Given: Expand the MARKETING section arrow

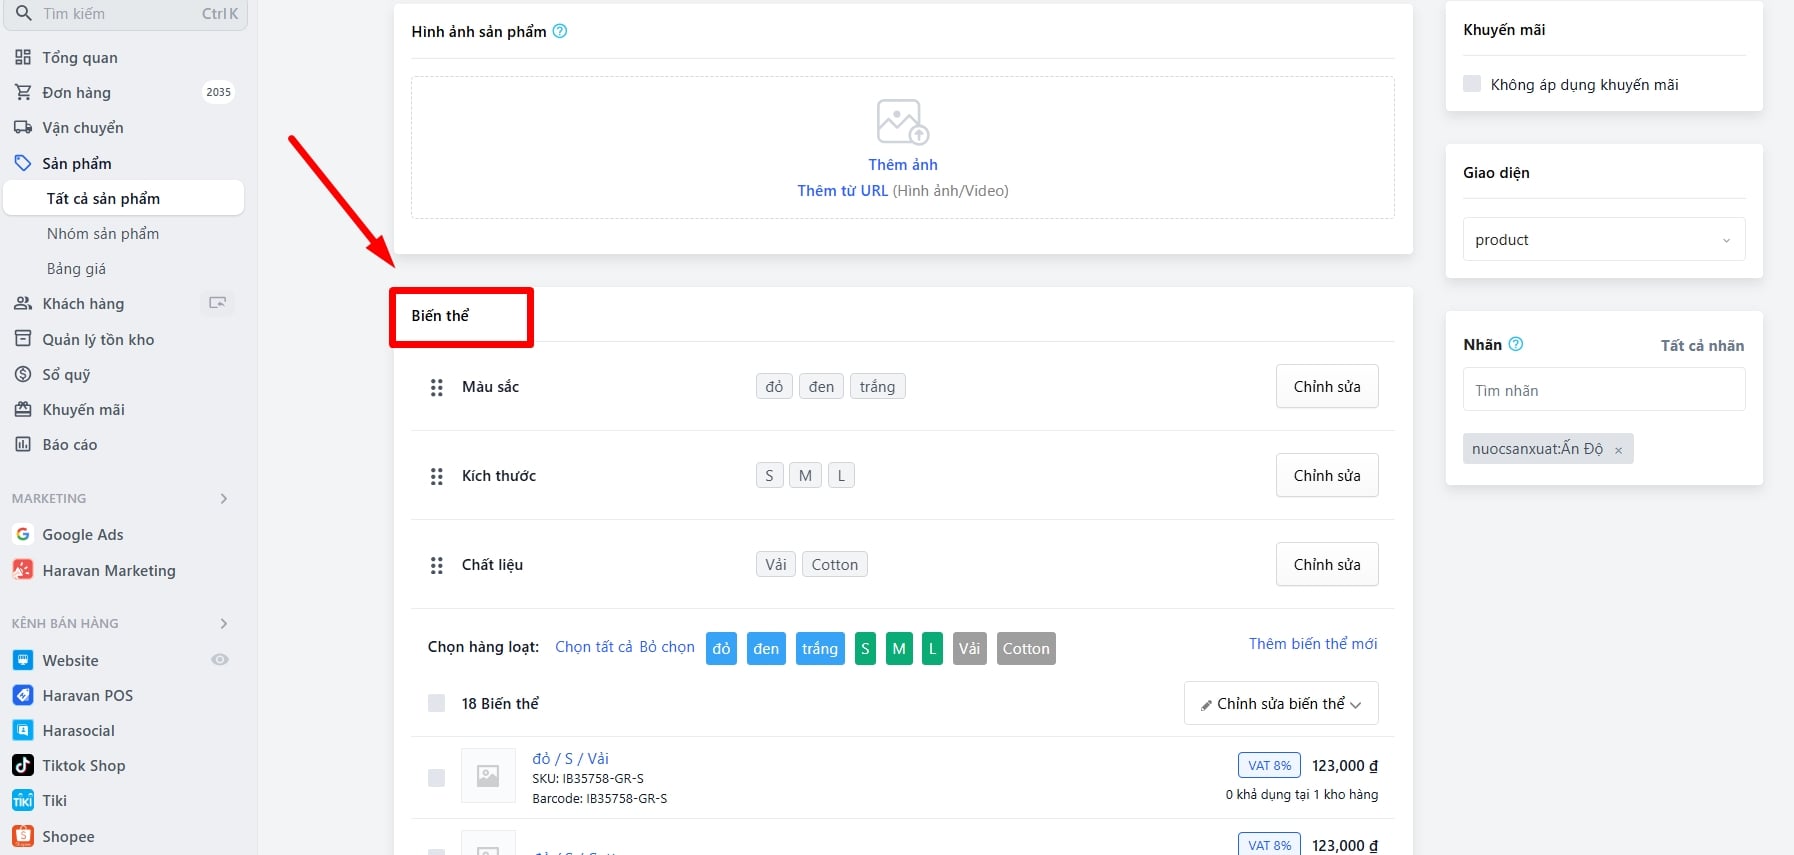Looking at the screenshot, I should 223,498.
